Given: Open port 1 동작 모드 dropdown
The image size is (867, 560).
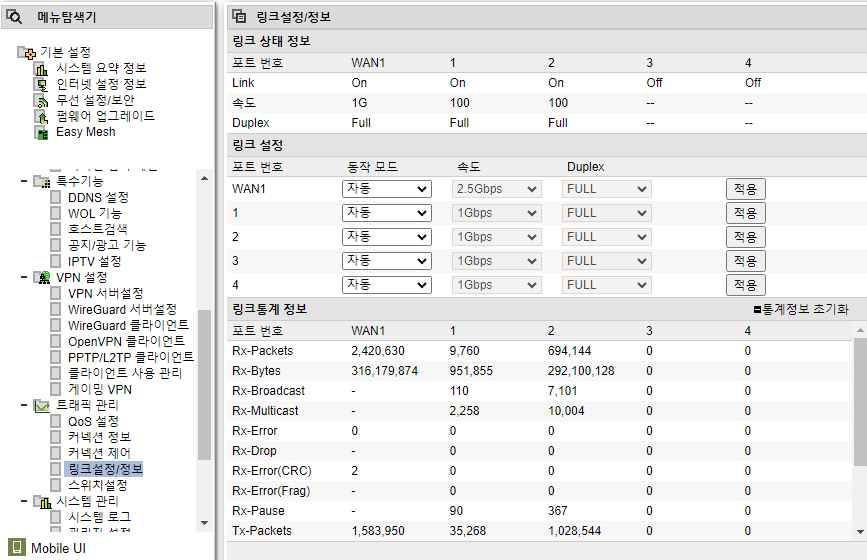Looking at the screenshot, I should tap(387, 213).
